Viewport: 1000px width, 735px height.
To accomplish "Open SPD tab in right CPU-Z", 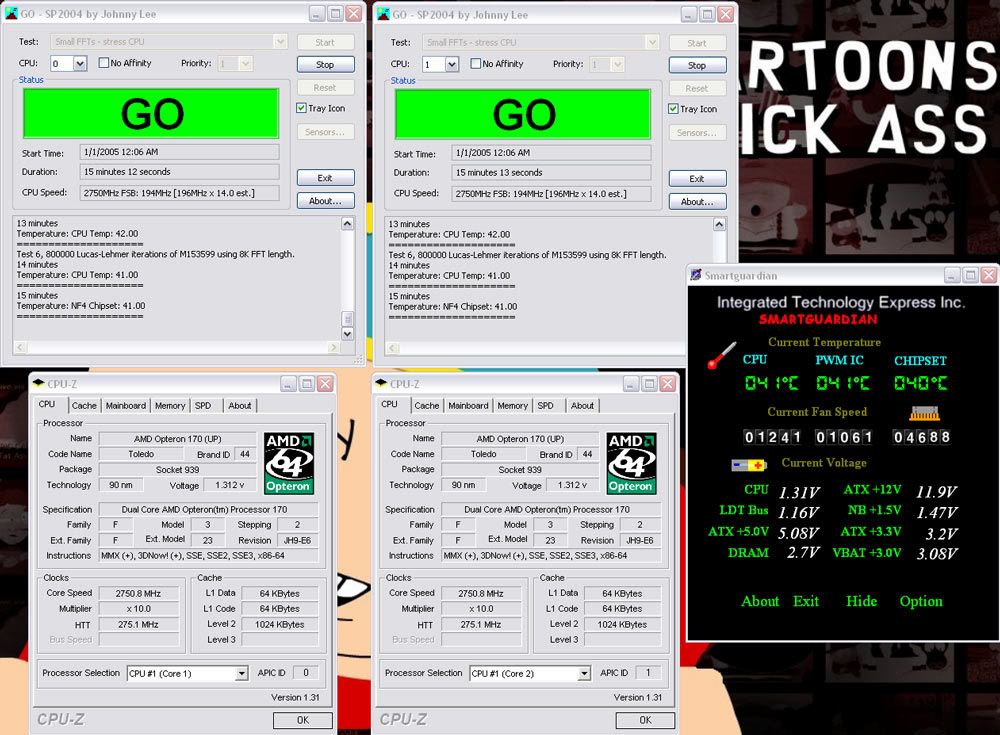I will point(545,406).
